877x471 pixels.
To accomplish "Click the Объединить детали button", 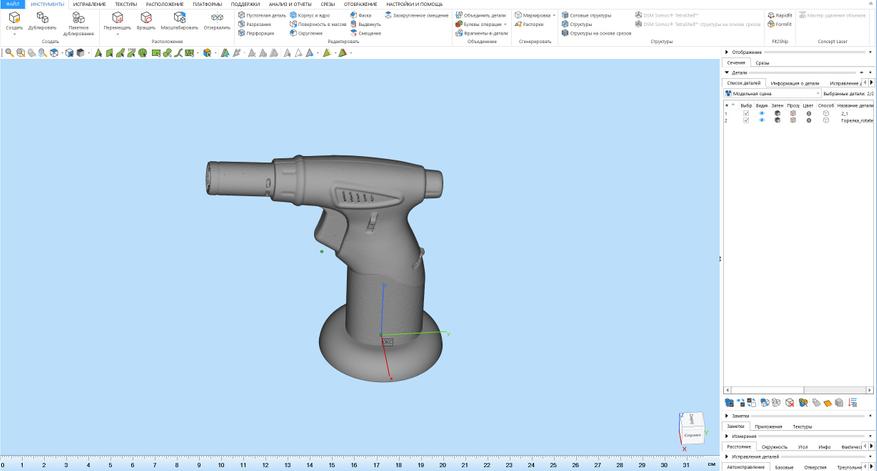I will coord(481,15).
